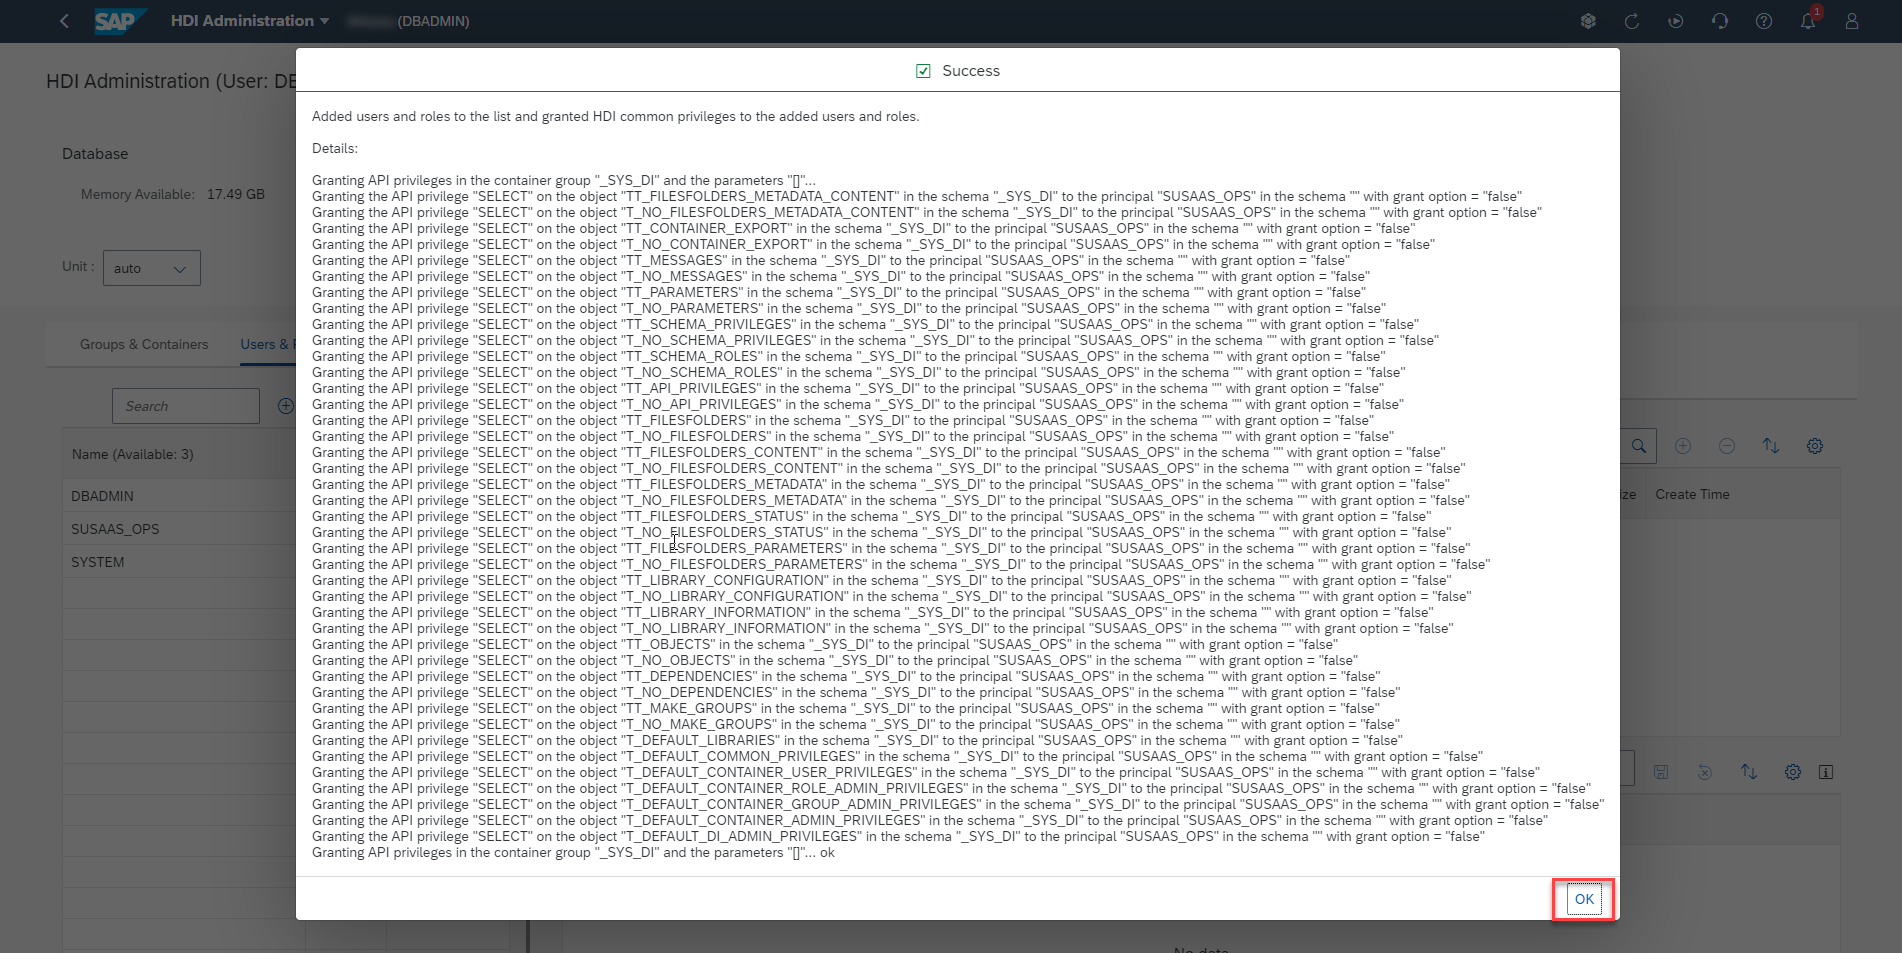Screen dimensions: 1902x953
Task: Switch to the Users tab
Action: 266,344
